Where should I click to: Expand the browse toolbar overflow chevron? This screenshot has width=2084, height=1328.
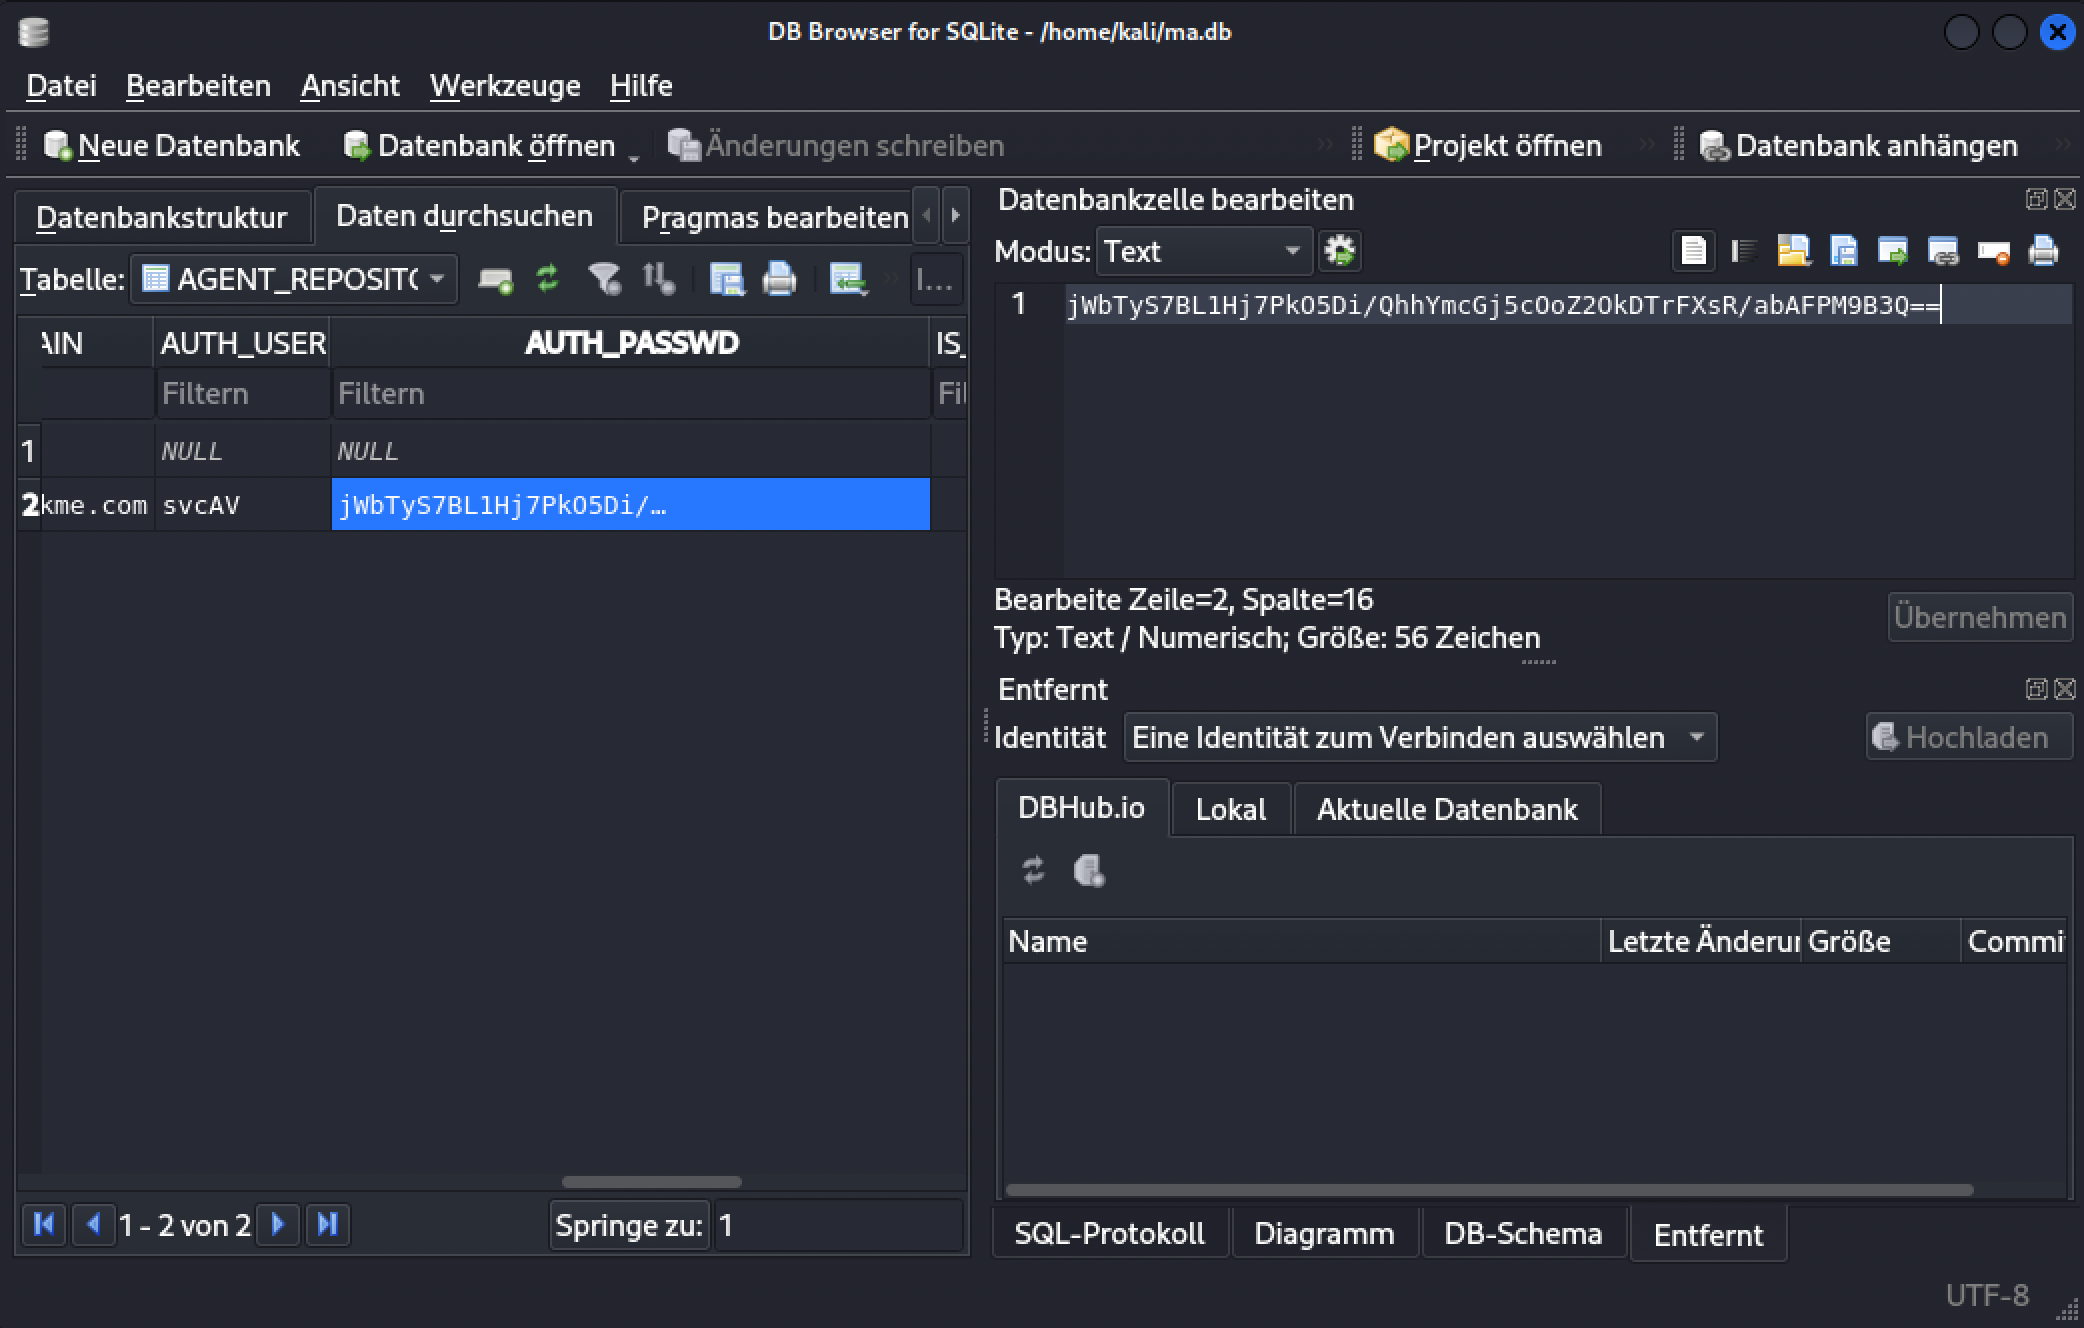coord(889,280)
